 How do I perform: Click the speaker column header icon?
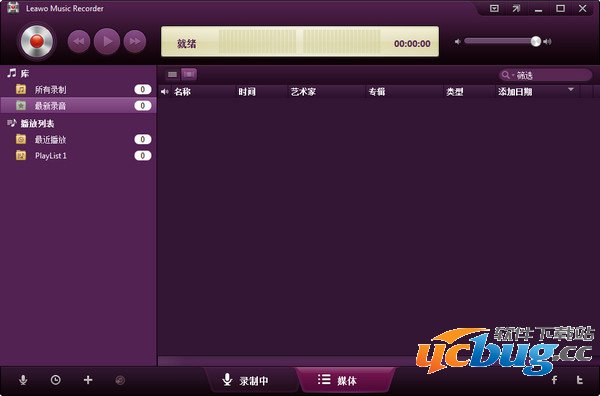[165, 92]
